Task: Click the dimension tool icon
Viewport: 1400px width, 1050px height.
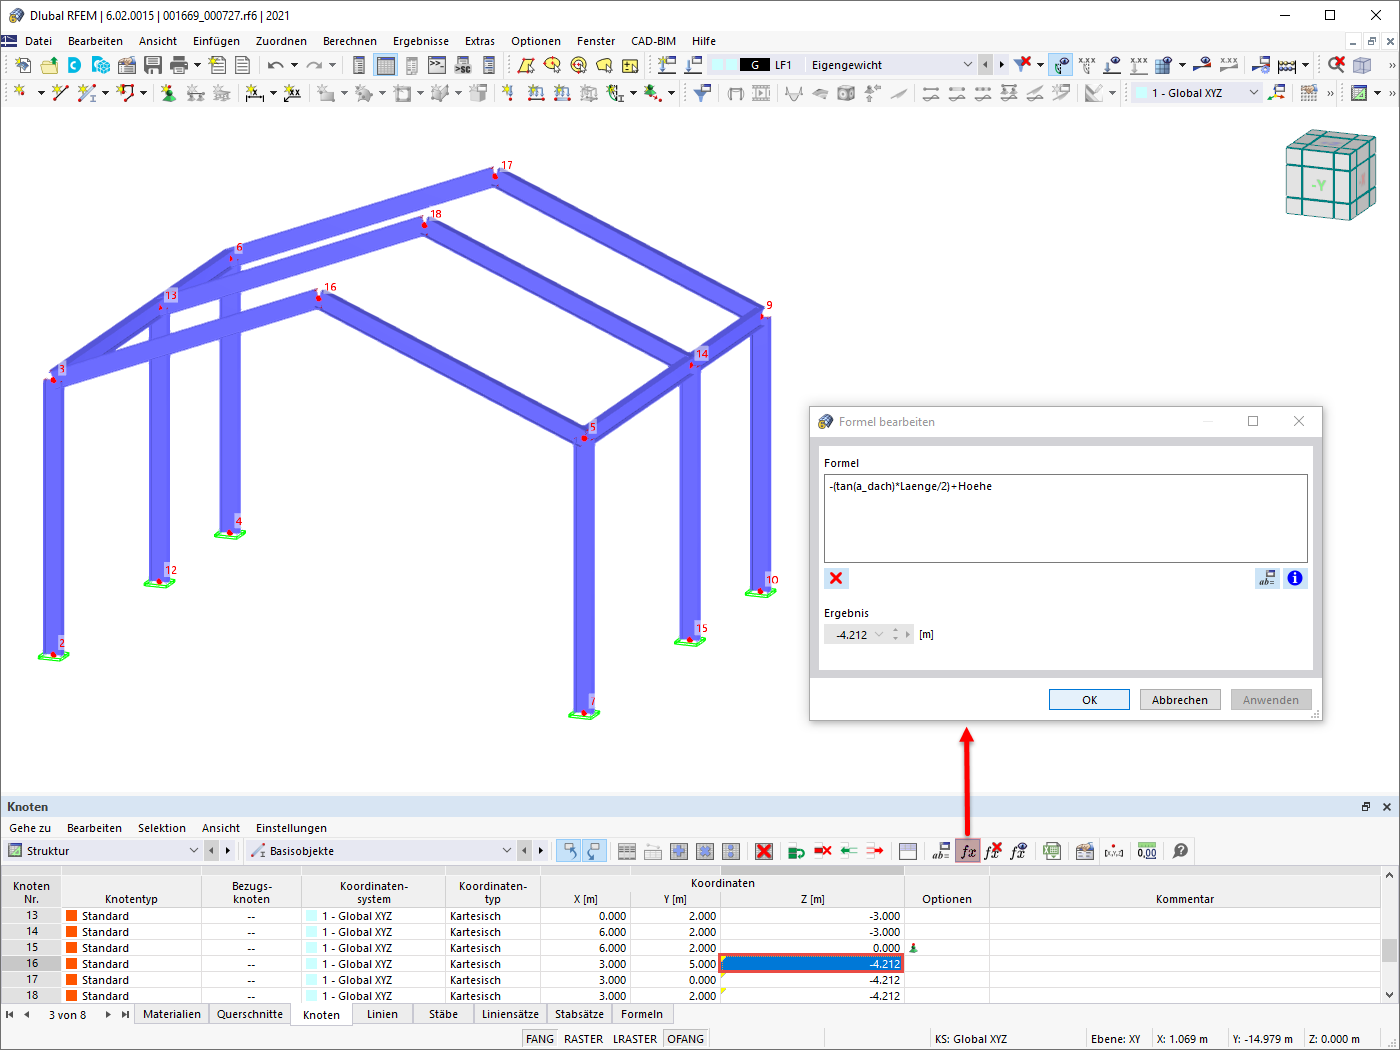Action: tap(255, 93)
